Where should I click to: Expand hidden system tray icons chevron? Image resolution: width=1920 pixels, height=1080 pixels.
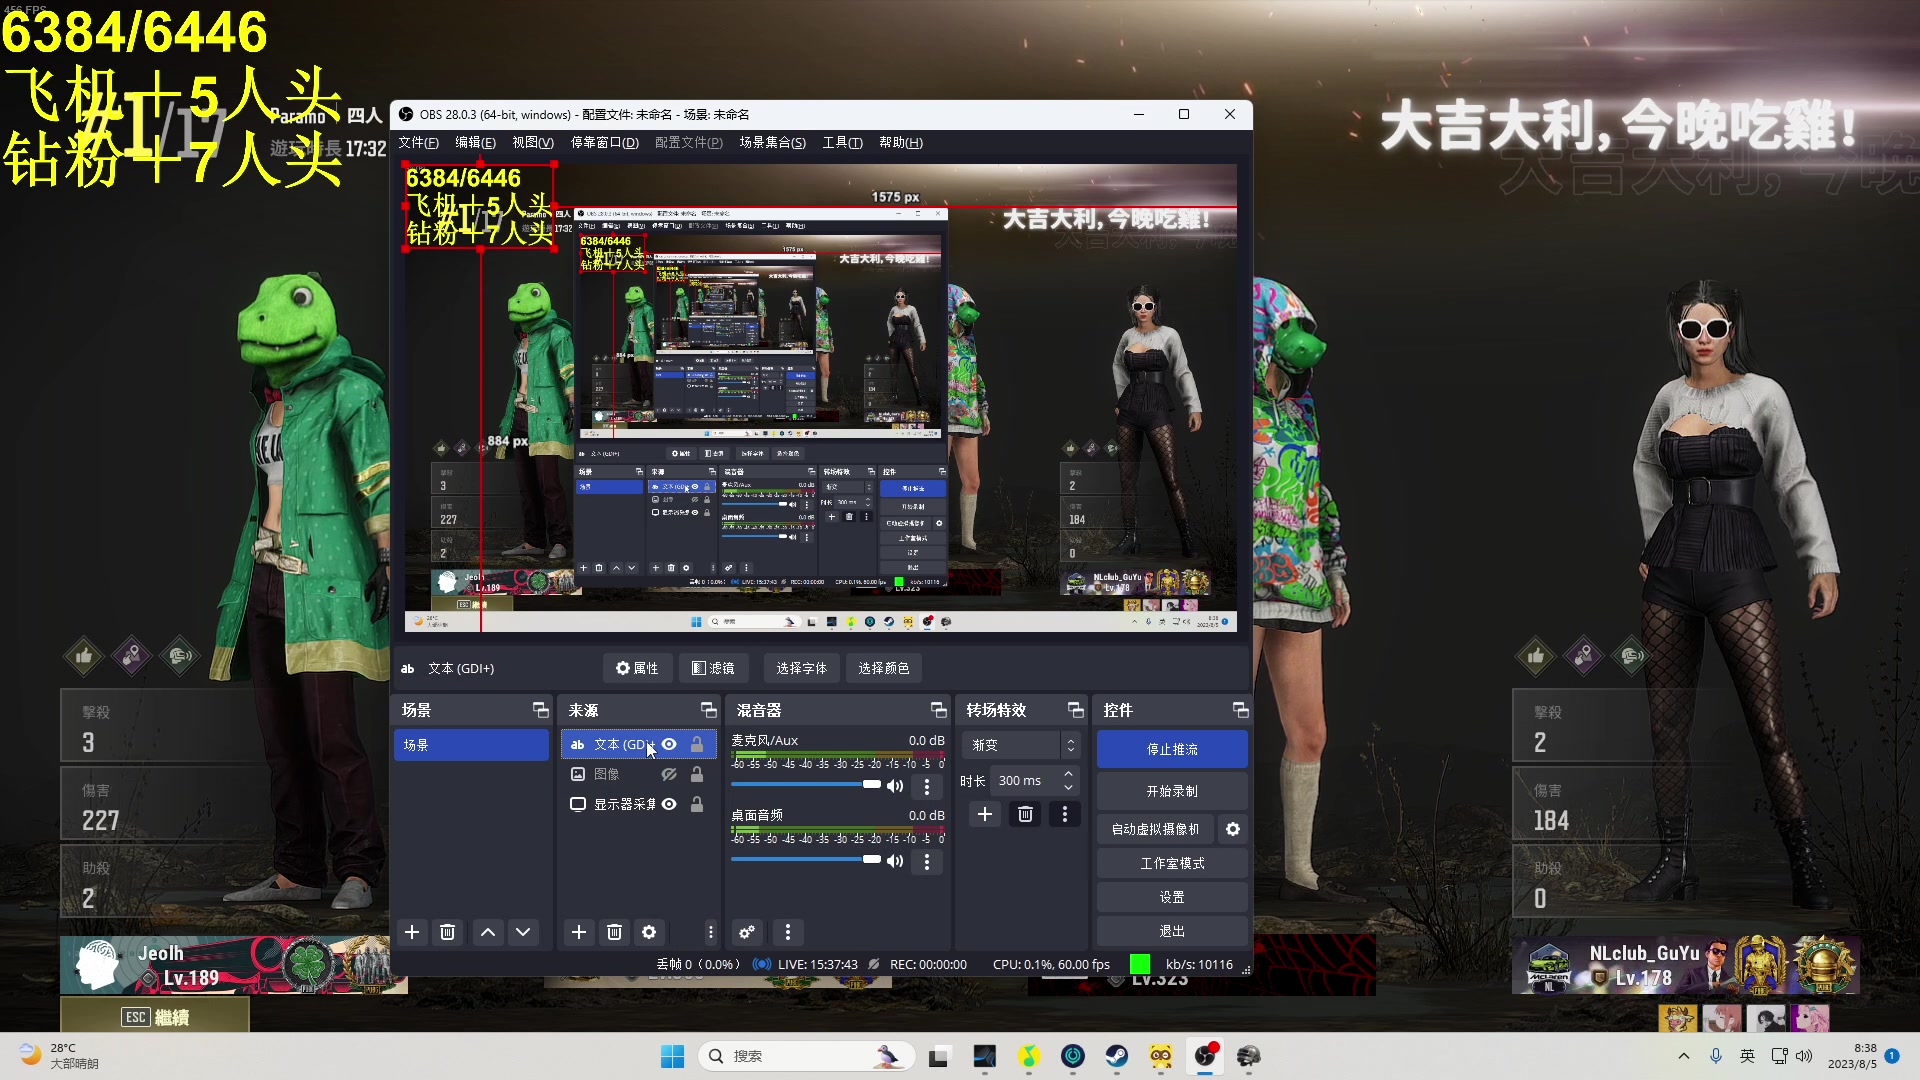point(1684,1056)
